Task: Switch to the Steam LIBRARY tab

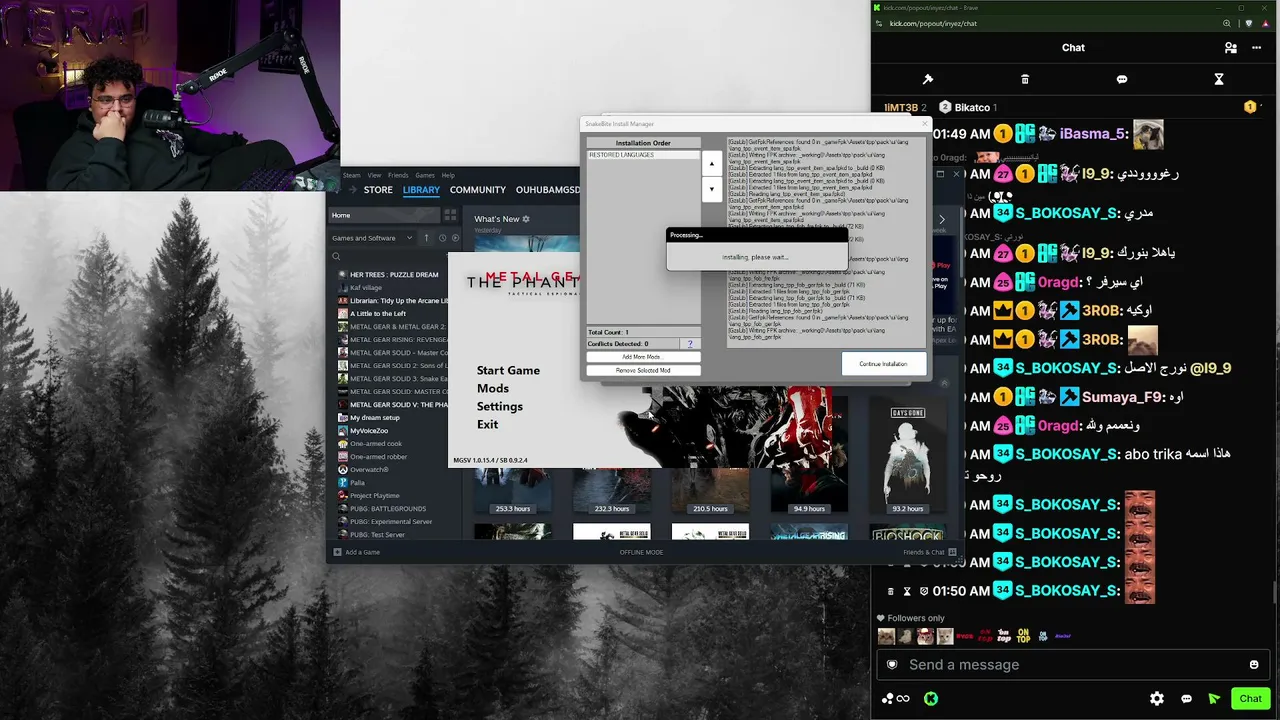Action: coord(421,190)
